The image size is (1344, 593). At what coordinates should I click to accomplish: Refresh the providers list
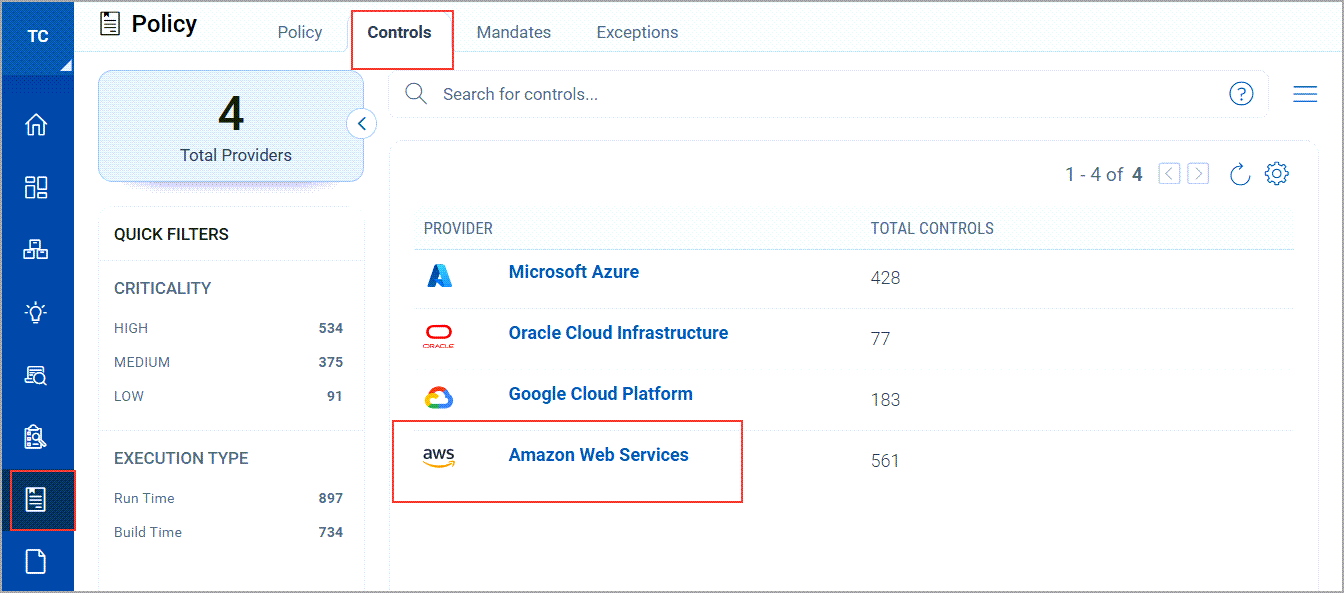click(x=1240, y=174)
